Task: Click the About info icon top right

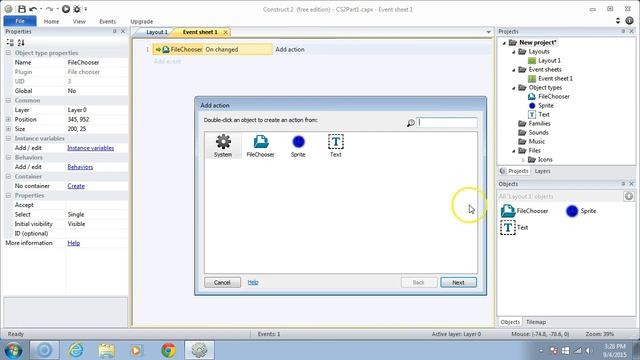Action: [629, 20]
